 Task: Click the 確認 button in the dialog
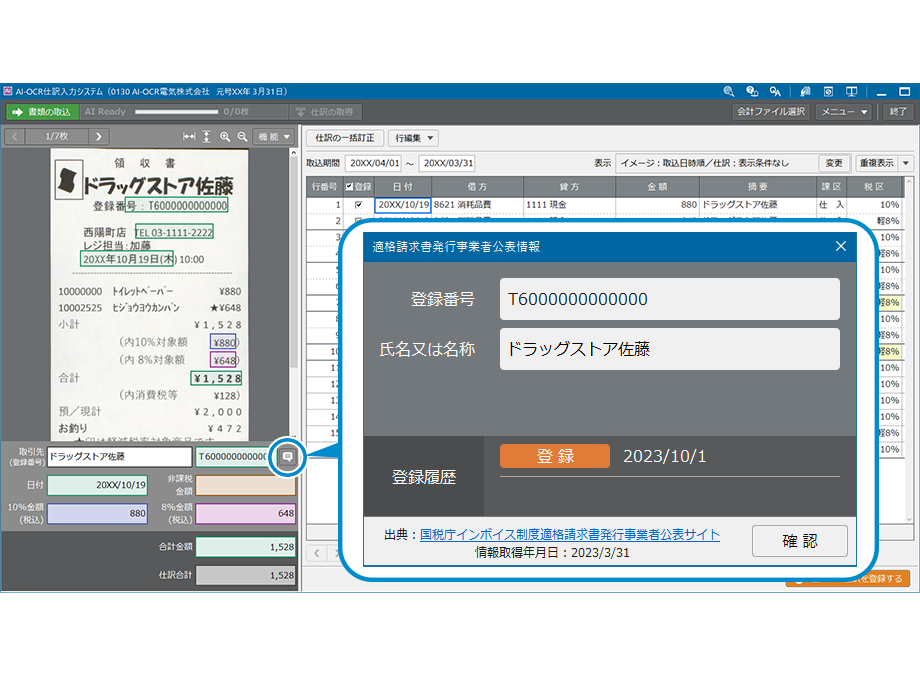click(x=800, y=540)
